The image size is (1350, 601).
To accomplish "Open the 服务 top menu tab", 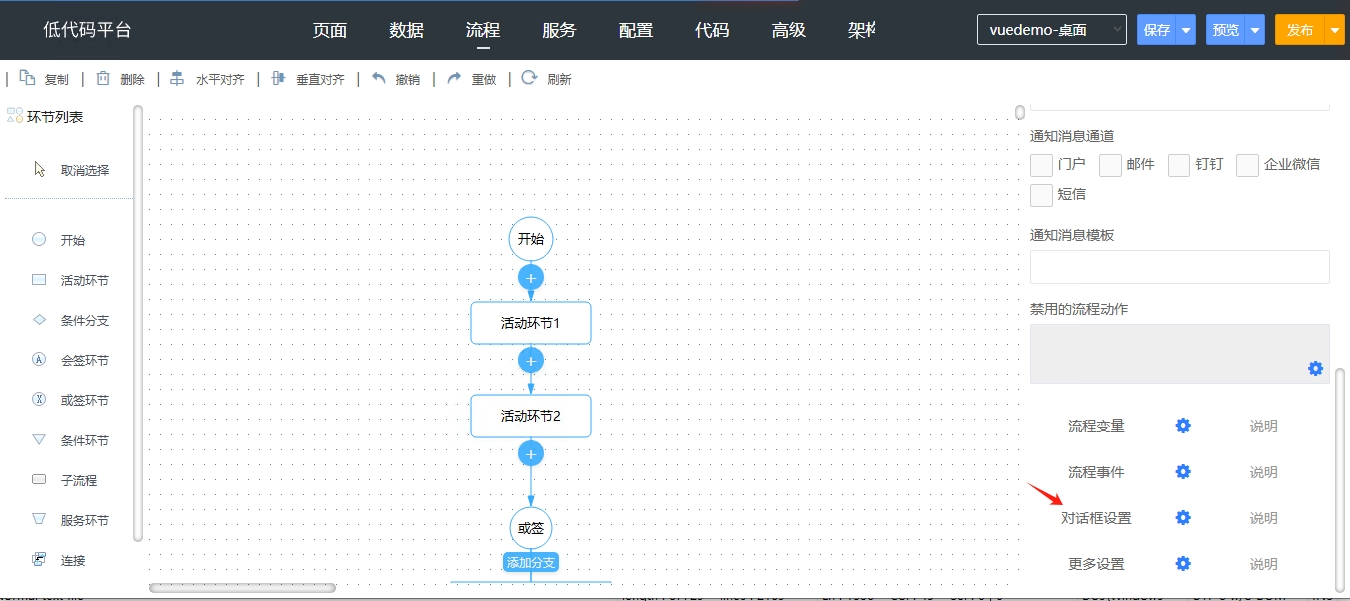I will [559, 30].
